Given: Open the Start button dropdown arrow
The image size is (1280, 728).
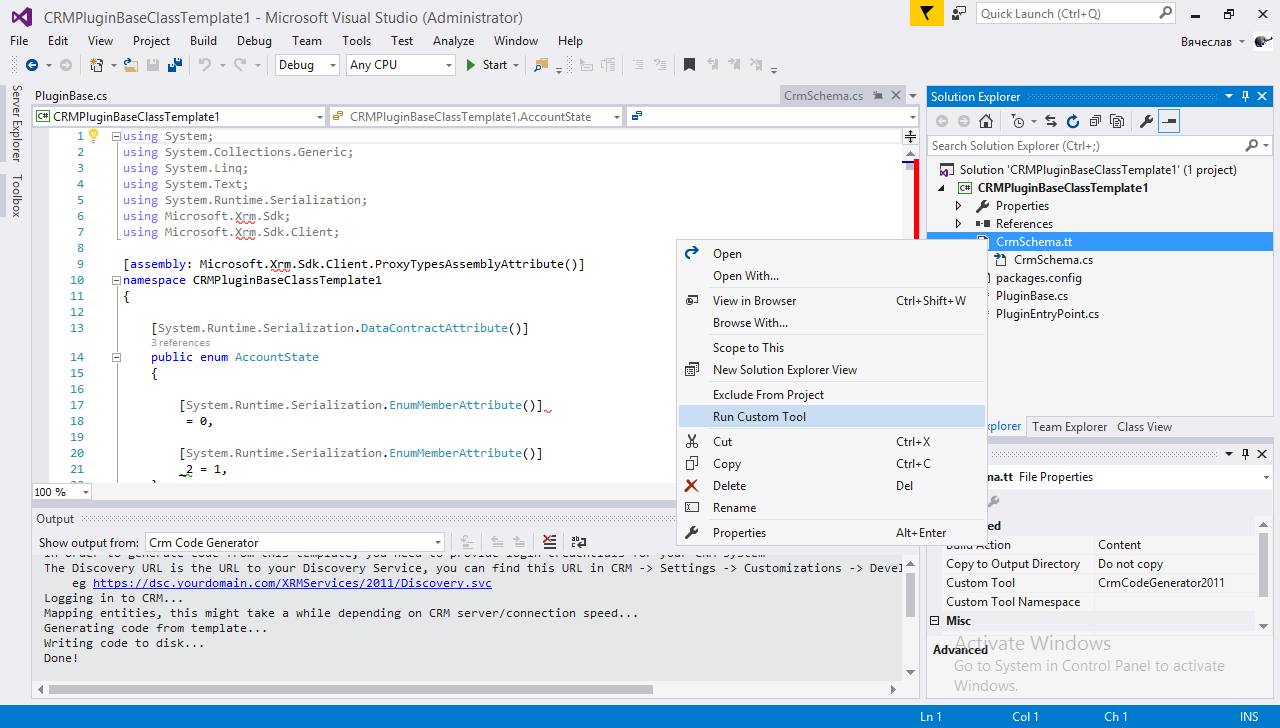Looking at the screenshot, I should click(x=516, y=65).
